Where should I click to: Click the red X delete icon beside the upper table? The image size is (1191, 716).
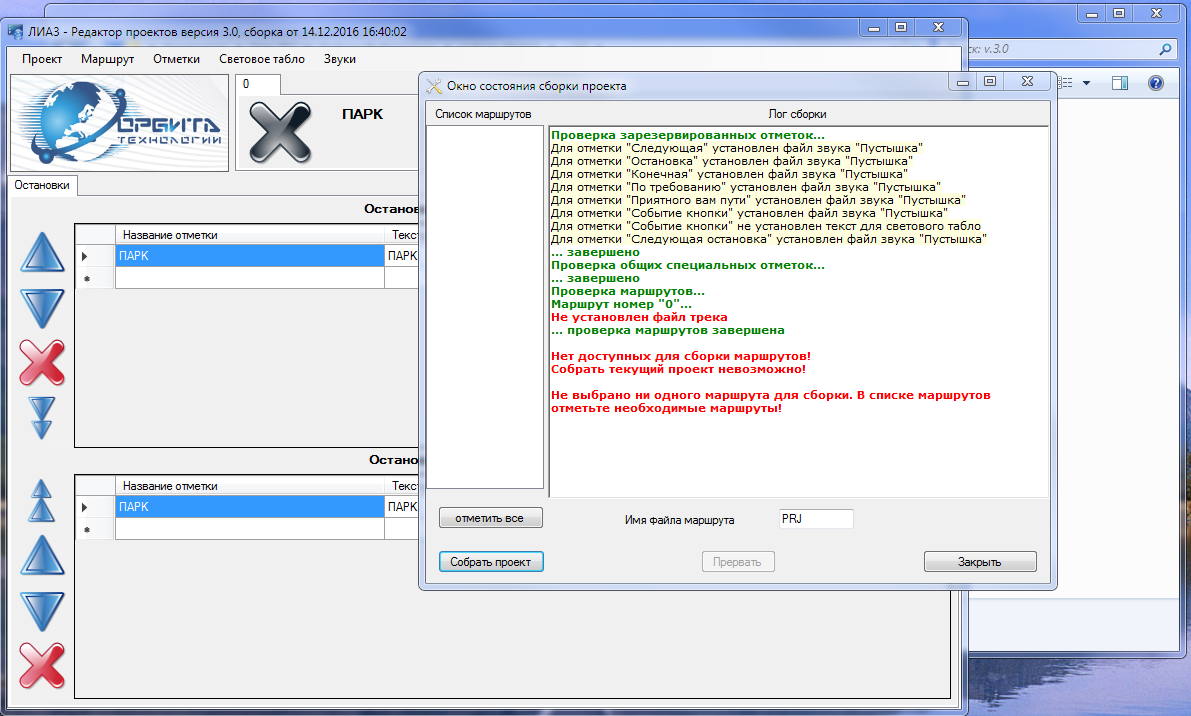pyautogui.click(x=42, y=362)
